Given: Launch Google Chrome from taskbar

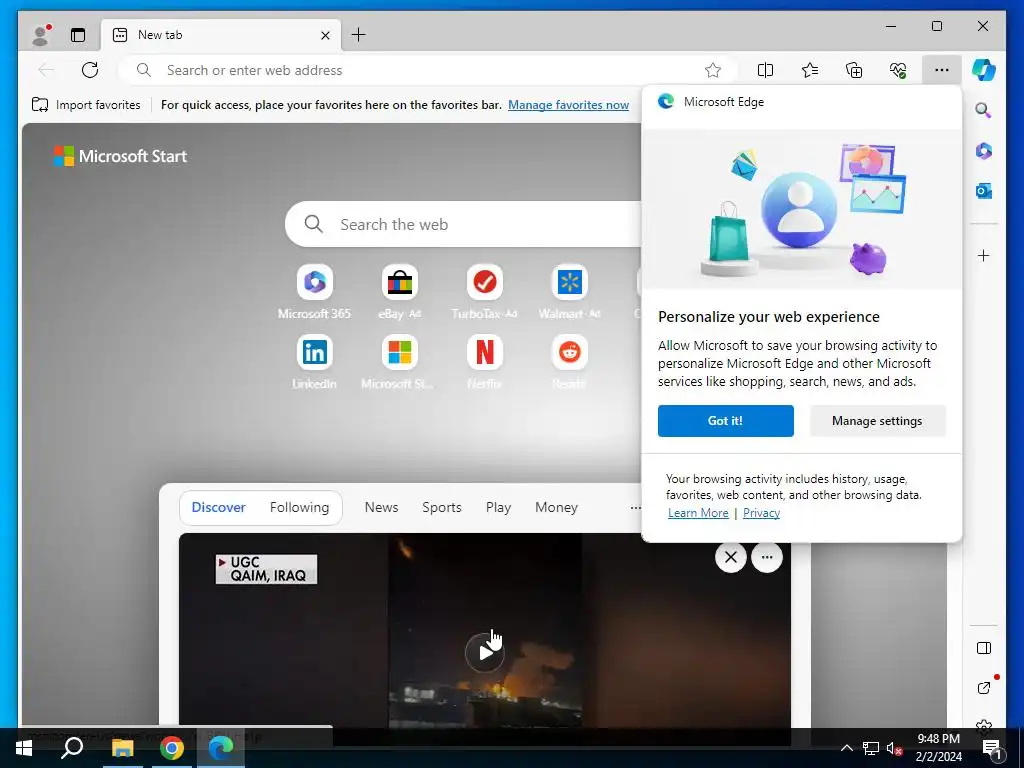Looking at the screenshot, I should tap(172, 748).
